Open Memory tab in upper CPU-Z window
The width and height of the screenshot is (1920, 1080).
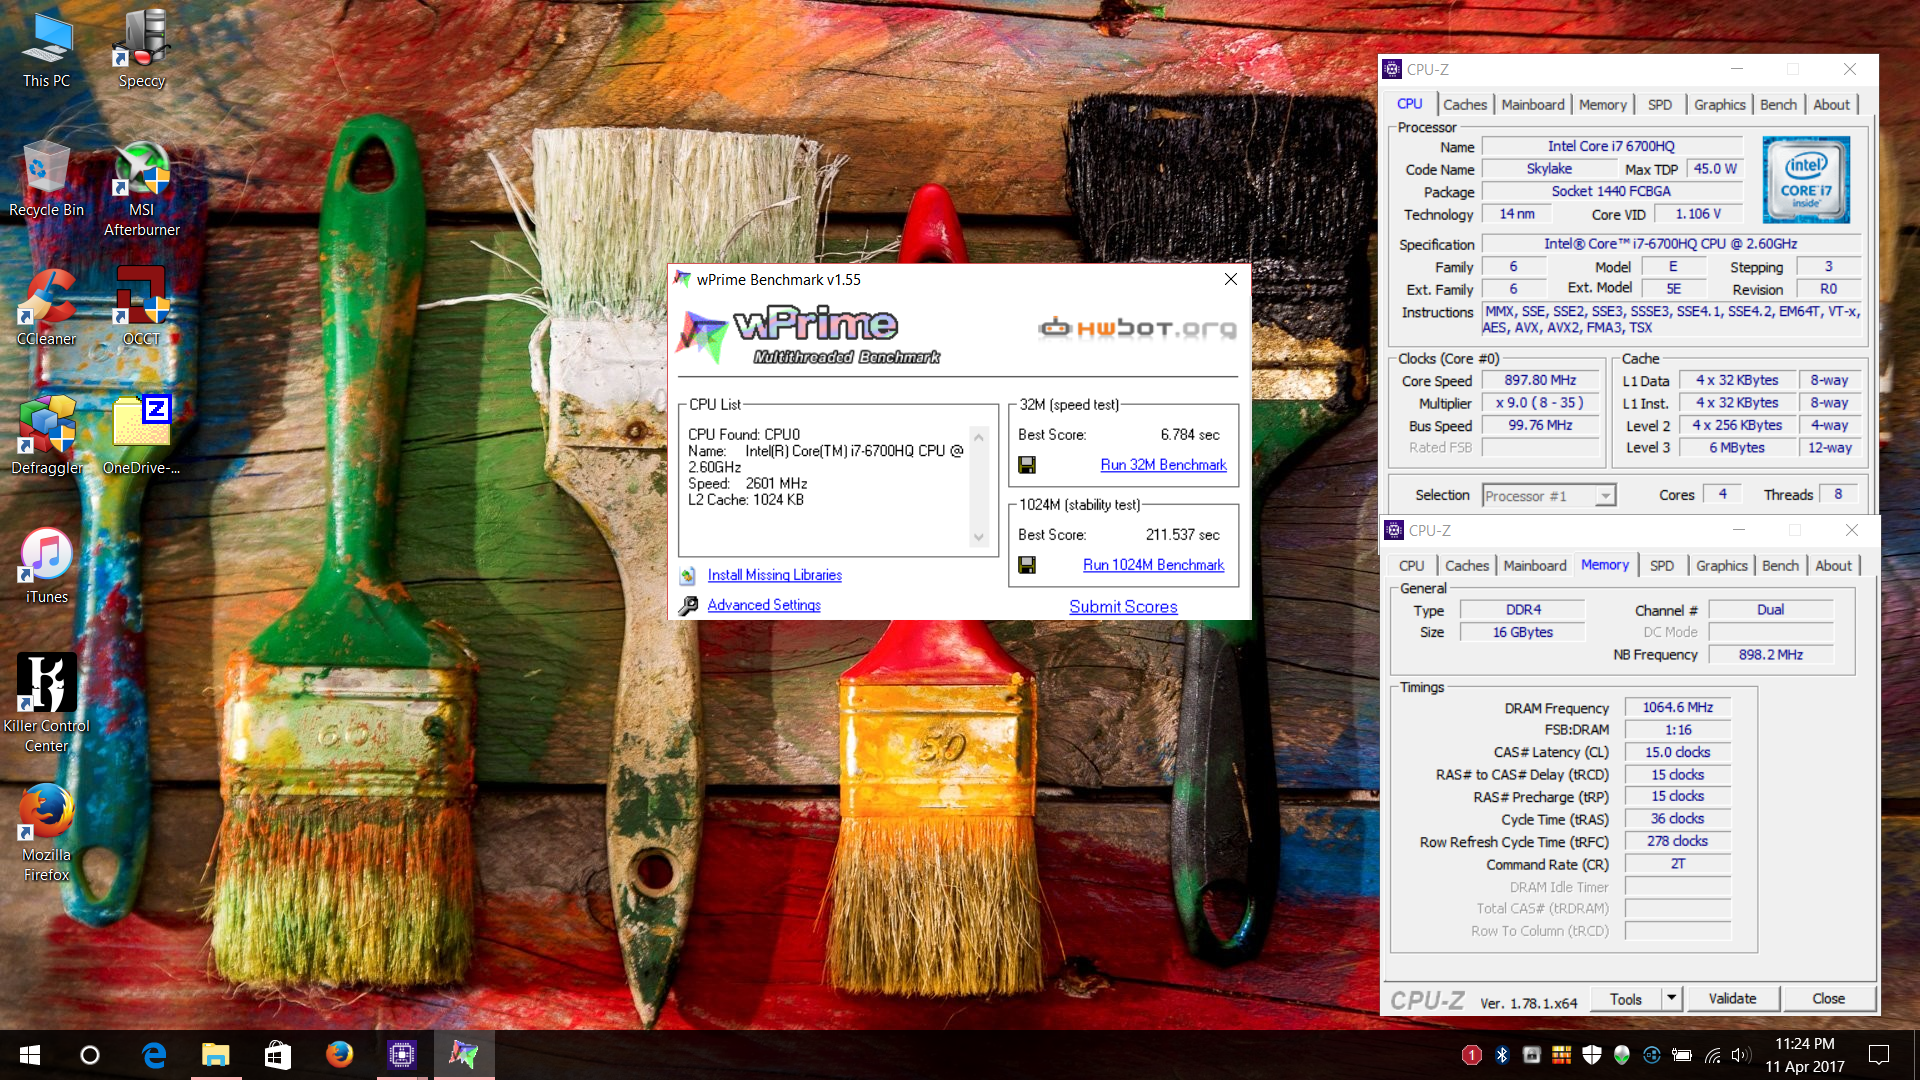point(1603,104)
